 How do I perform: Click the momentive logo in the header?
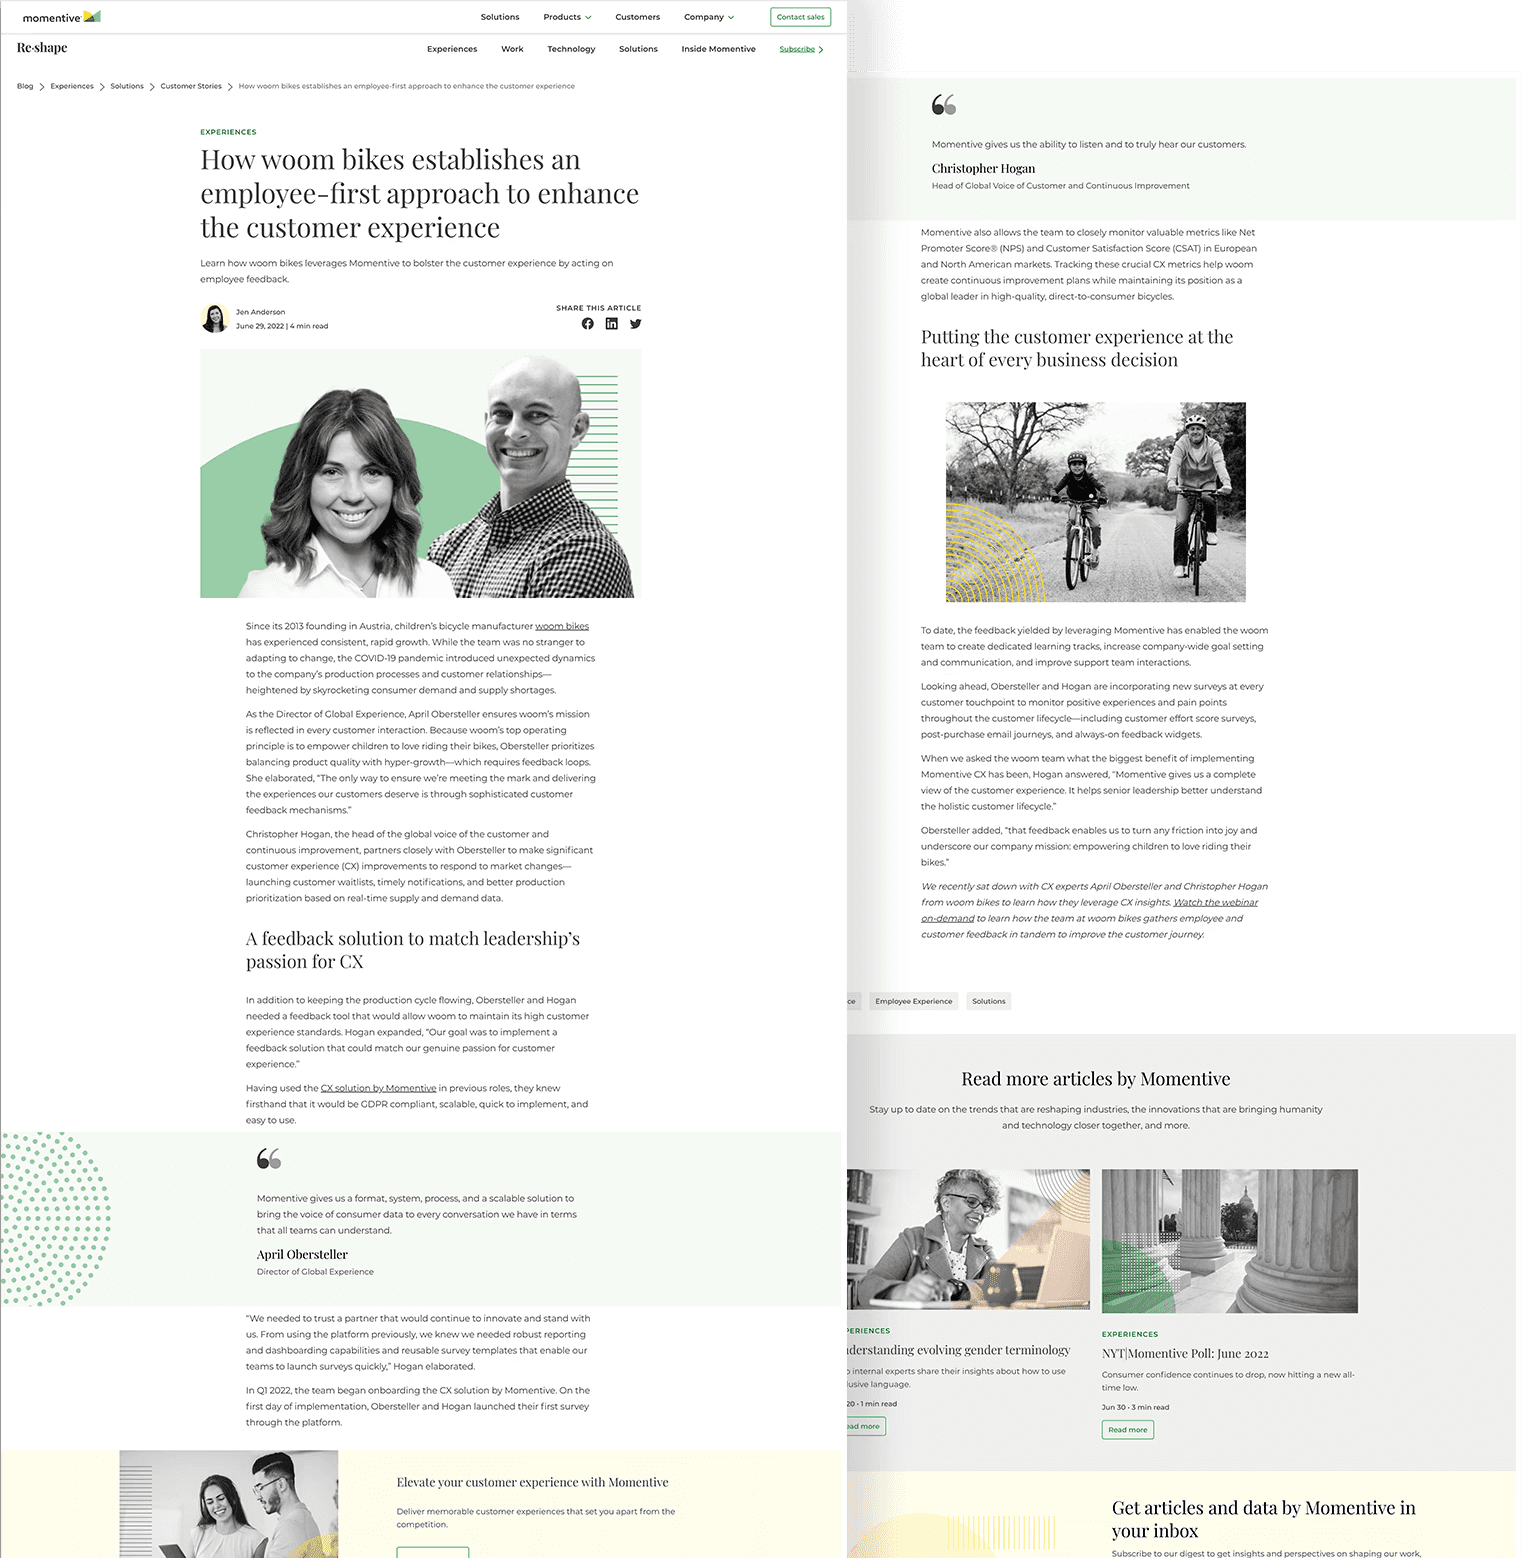tap(61, 17)
